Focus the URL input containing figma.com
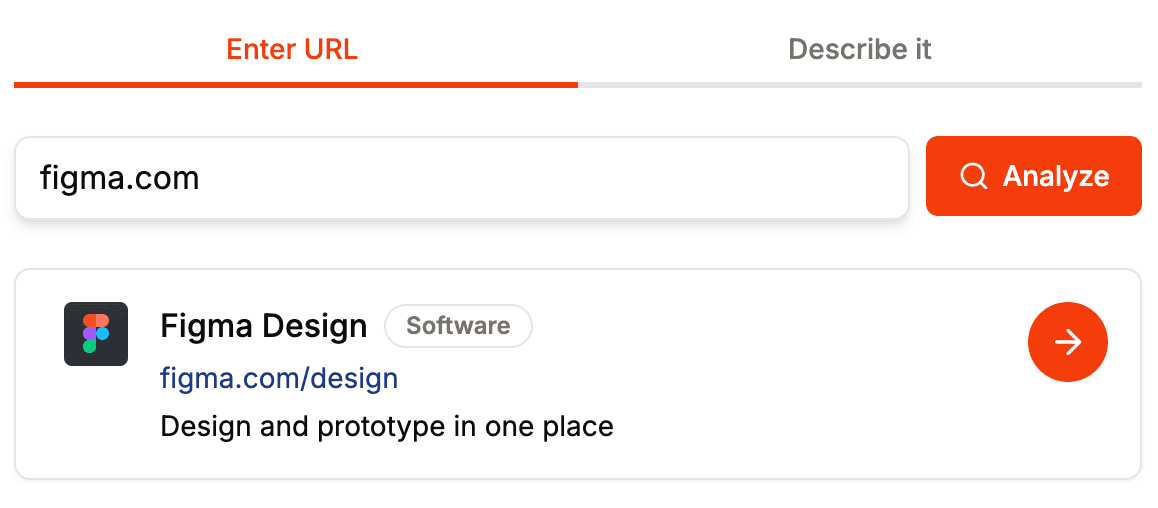Image resolution: width=1158 pixels, height=508 pixels. 460,178
